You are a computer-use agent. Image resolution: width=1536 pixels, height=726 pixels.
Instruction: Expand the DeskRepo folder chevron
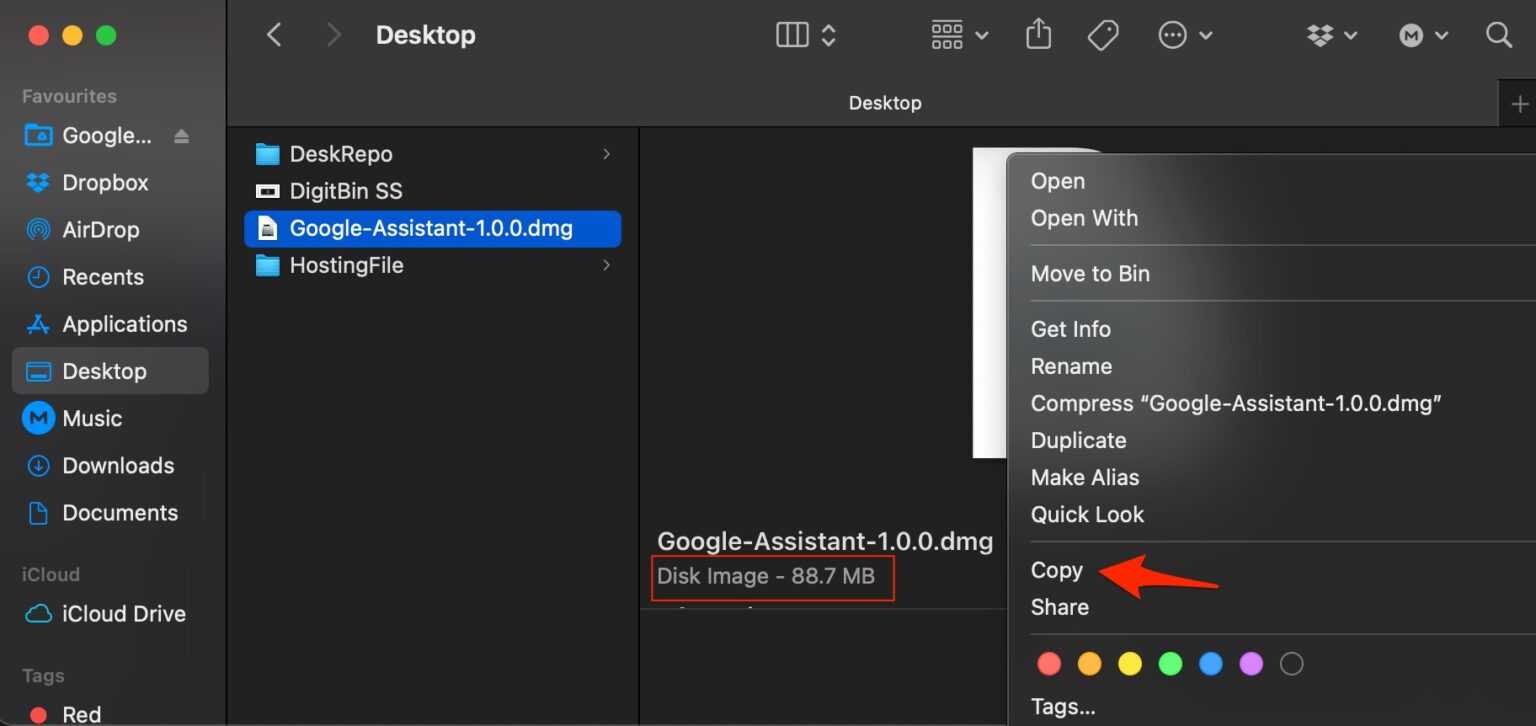tap(606, 153)
